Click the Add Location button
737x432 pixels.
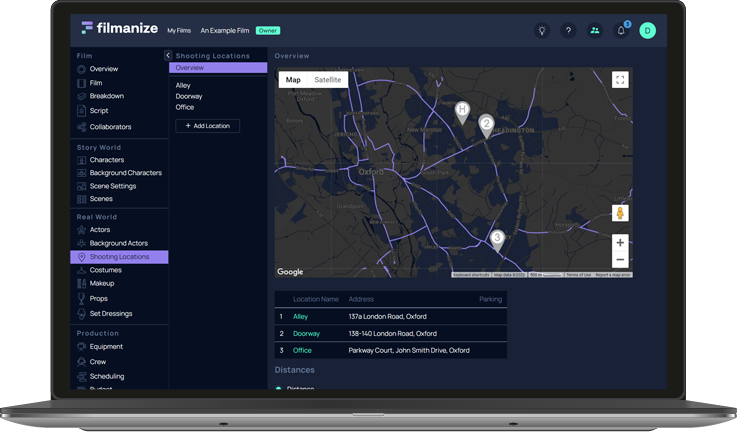(x=207, y=126)
